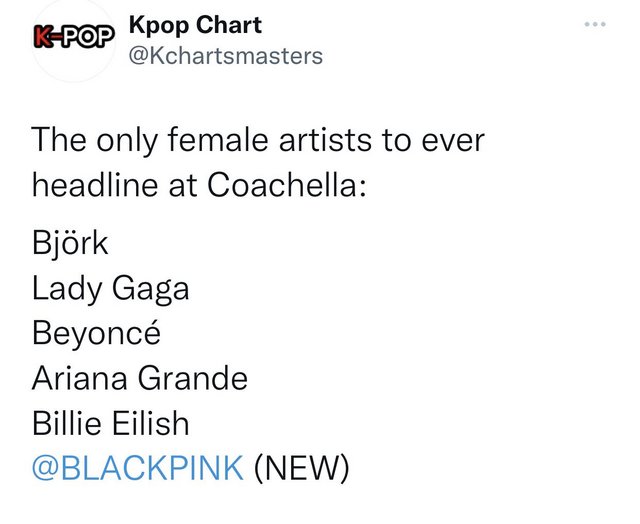Click the word female in the tweet
Screen dimensions: 640x524
pyautogui.click(x=218, y=140)
